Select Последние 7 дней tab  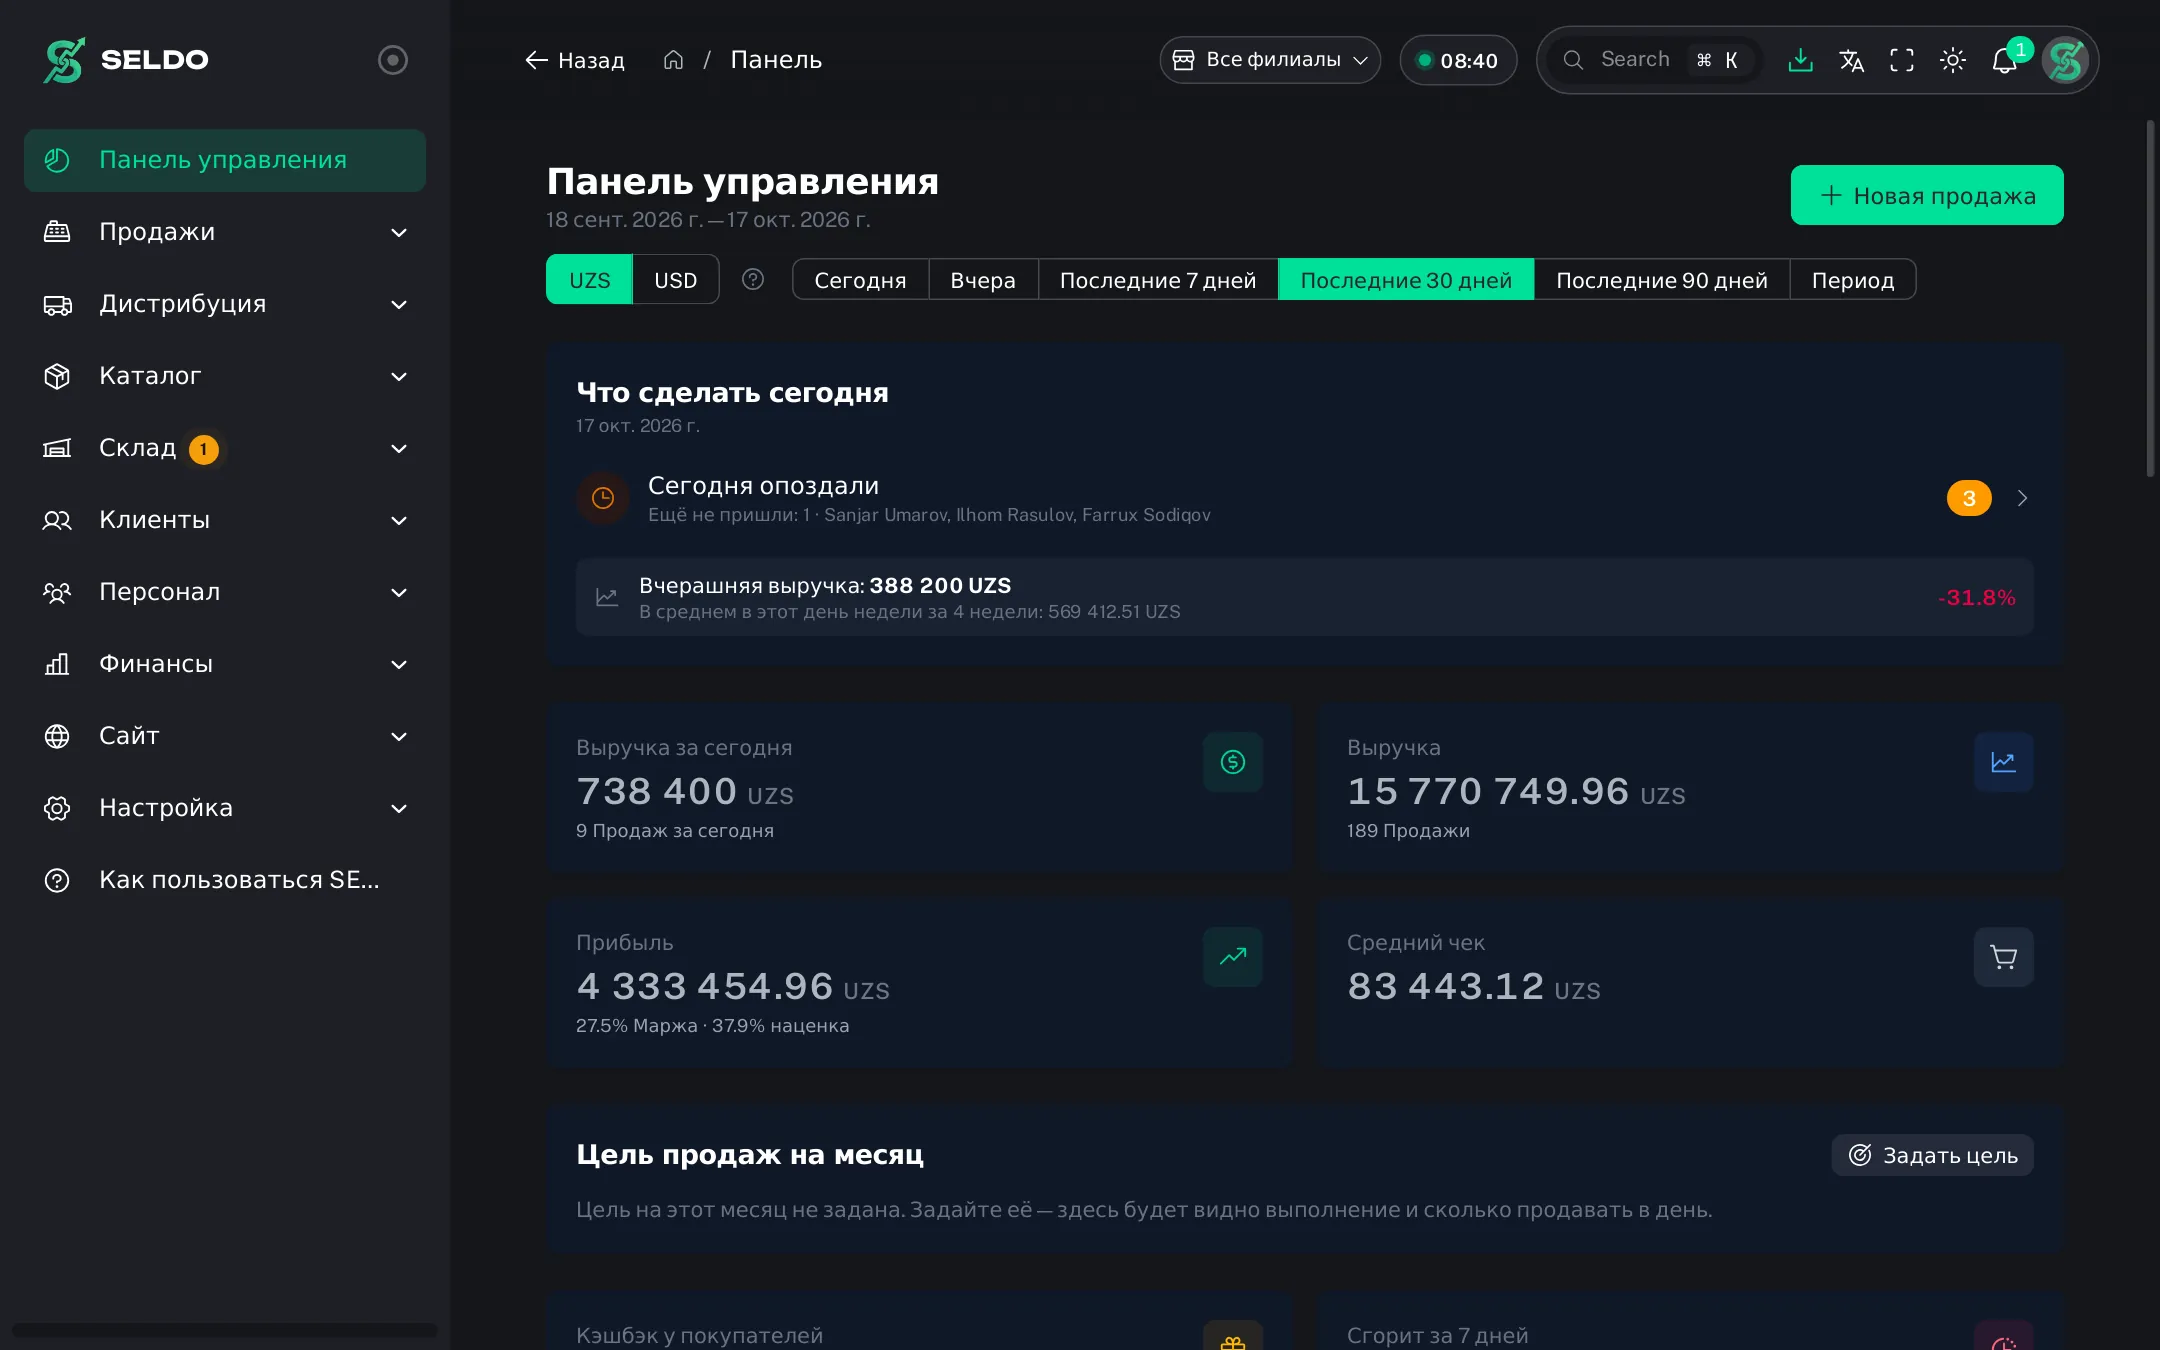click(1158, 280)
